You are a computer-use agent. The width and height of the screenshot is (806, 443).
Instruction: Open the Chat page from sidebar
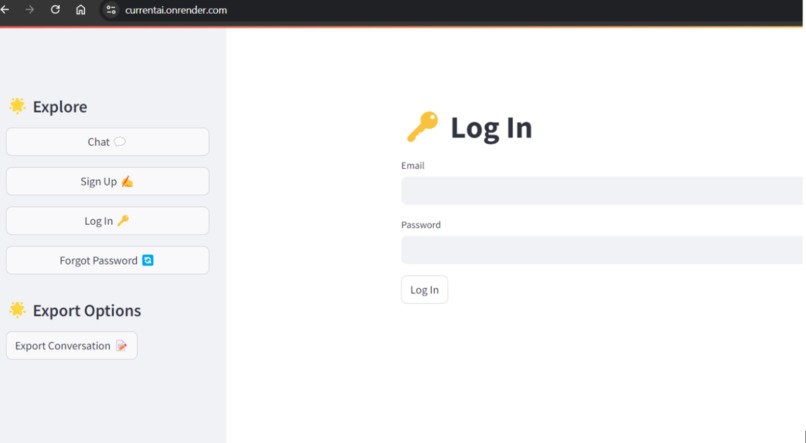(107, 142)
